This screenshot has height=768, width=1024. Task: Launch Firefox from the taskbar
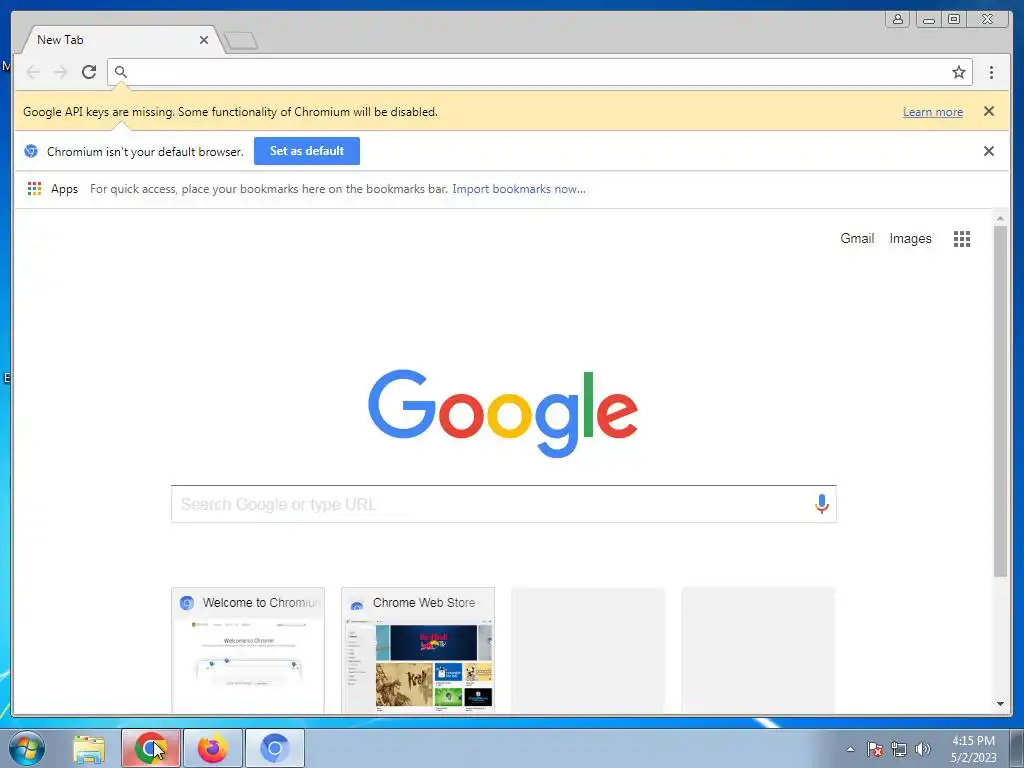click(213, 748)
